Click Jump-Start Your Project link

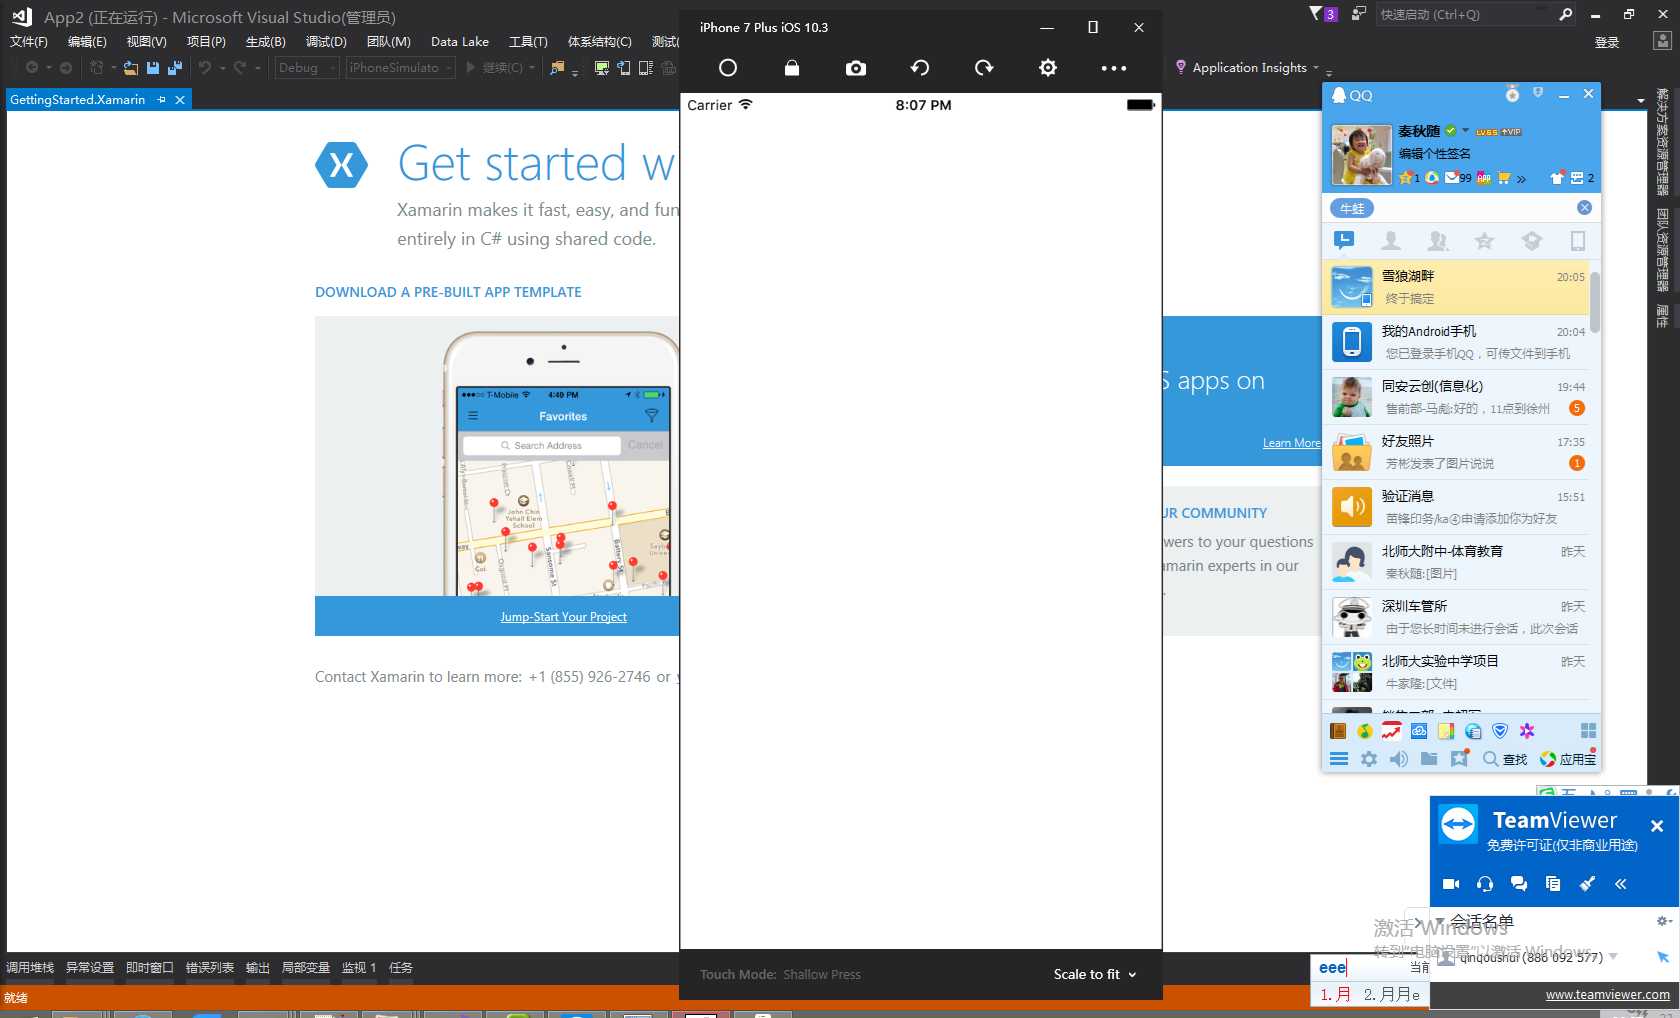(564, 617)
